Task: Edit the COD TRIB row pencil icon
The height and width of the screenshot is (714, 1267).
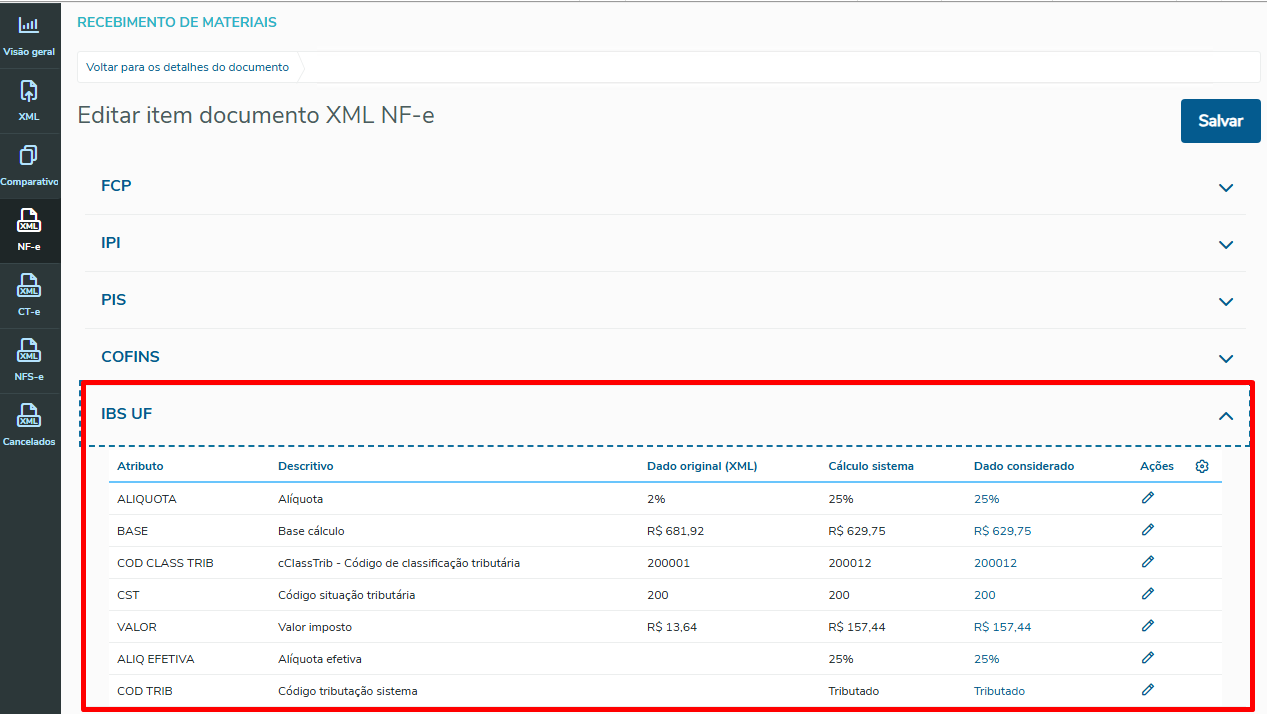Action: pyautogui.click(x=1148, y=690)
